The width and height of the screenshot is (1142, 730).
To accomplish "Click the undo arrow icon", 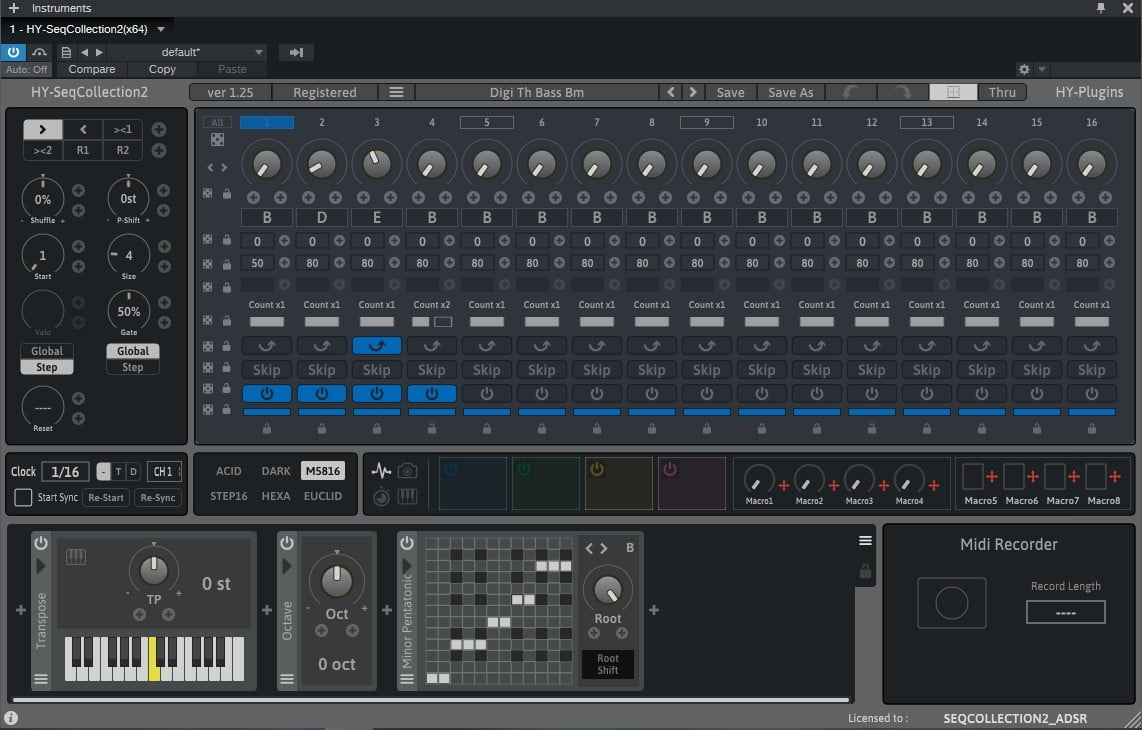I will 851,93.
